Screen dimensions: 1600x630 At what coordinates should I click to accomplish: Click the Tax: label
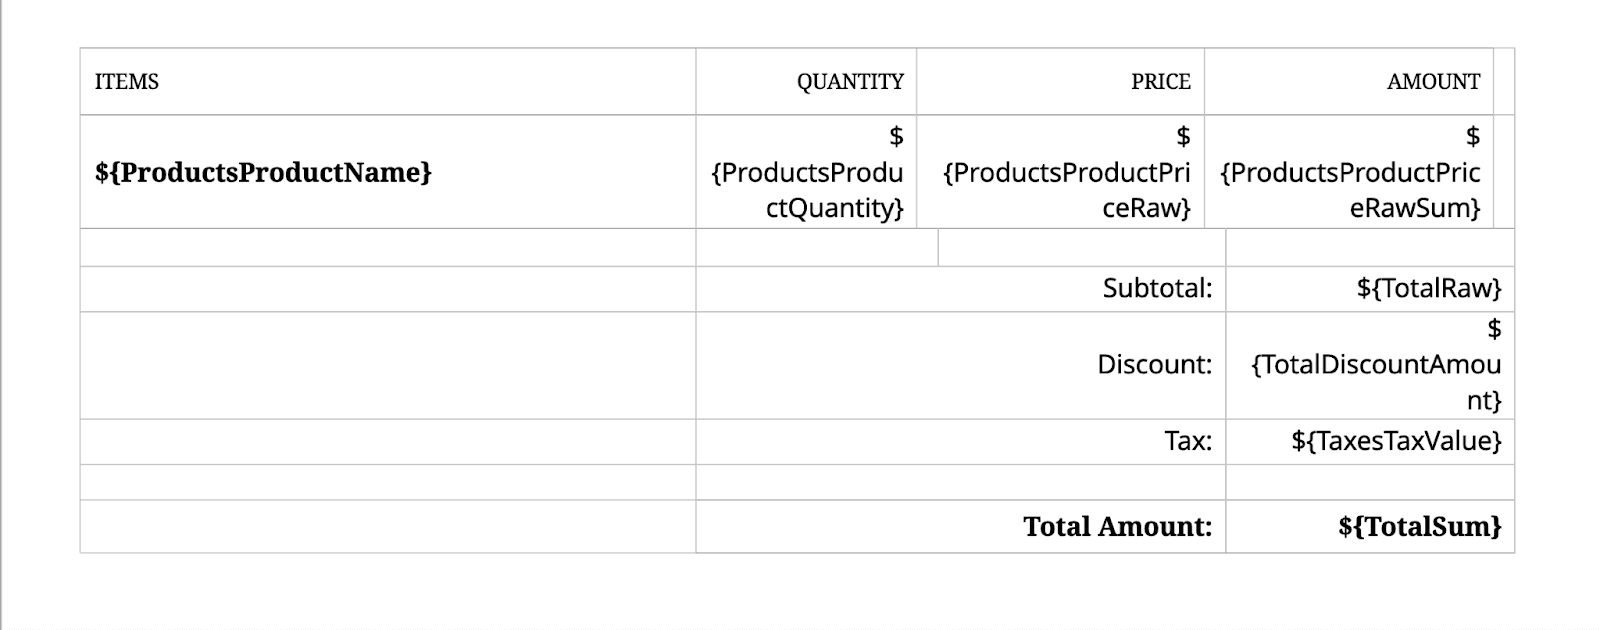(x=1188, y=441)
